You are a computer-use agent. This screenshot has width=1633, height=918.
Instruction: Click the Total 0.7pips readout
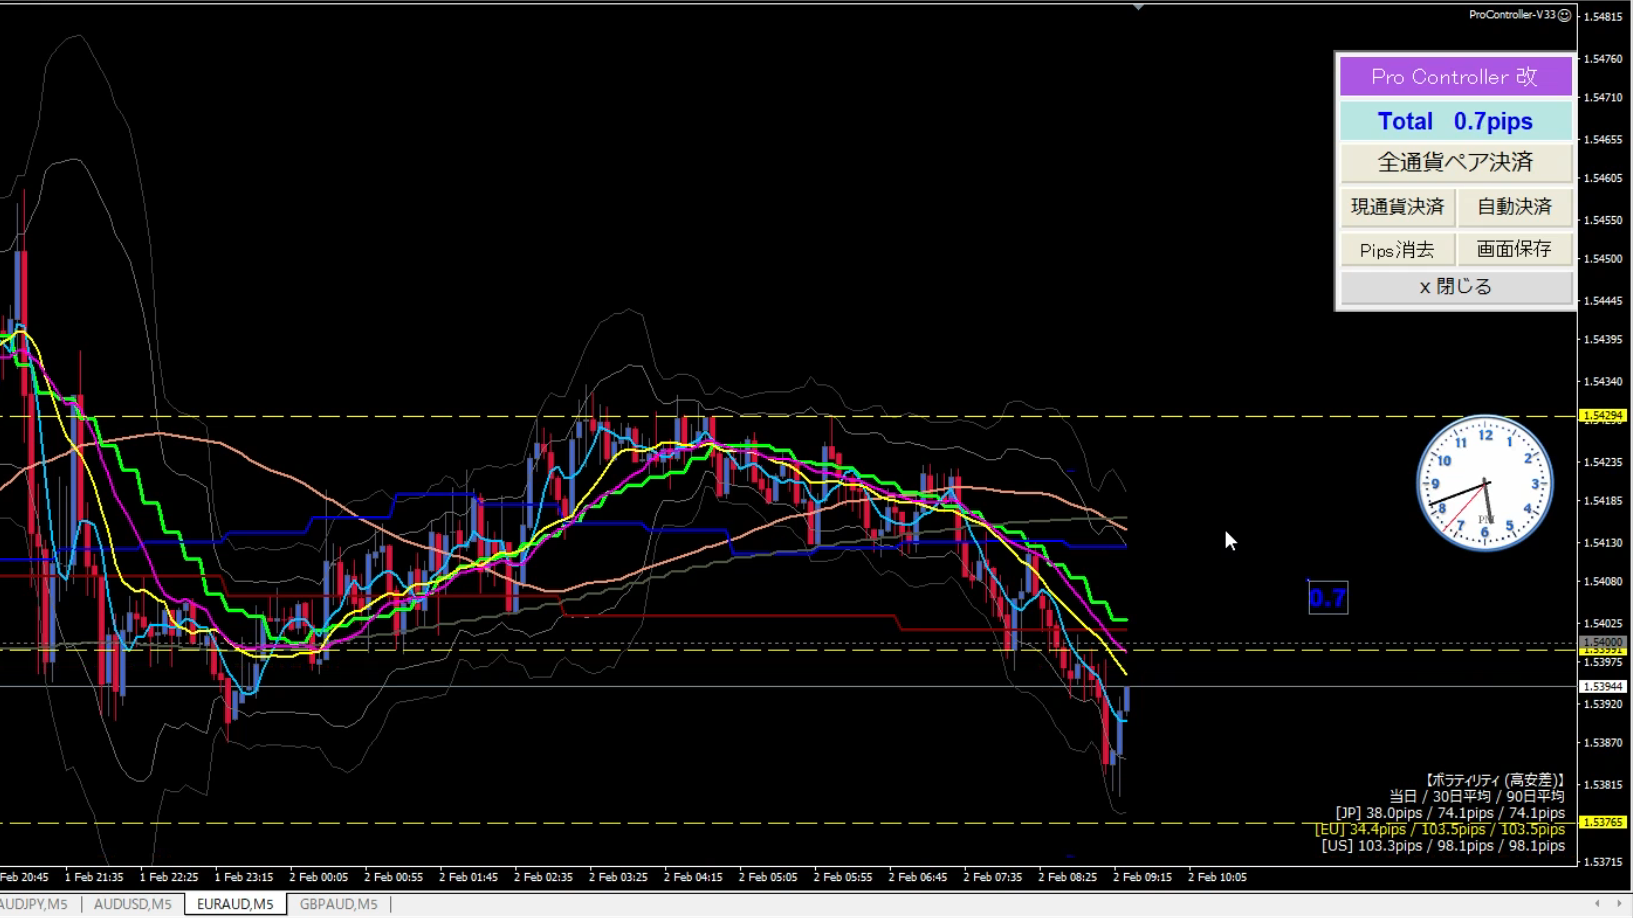click(1455, 121)
